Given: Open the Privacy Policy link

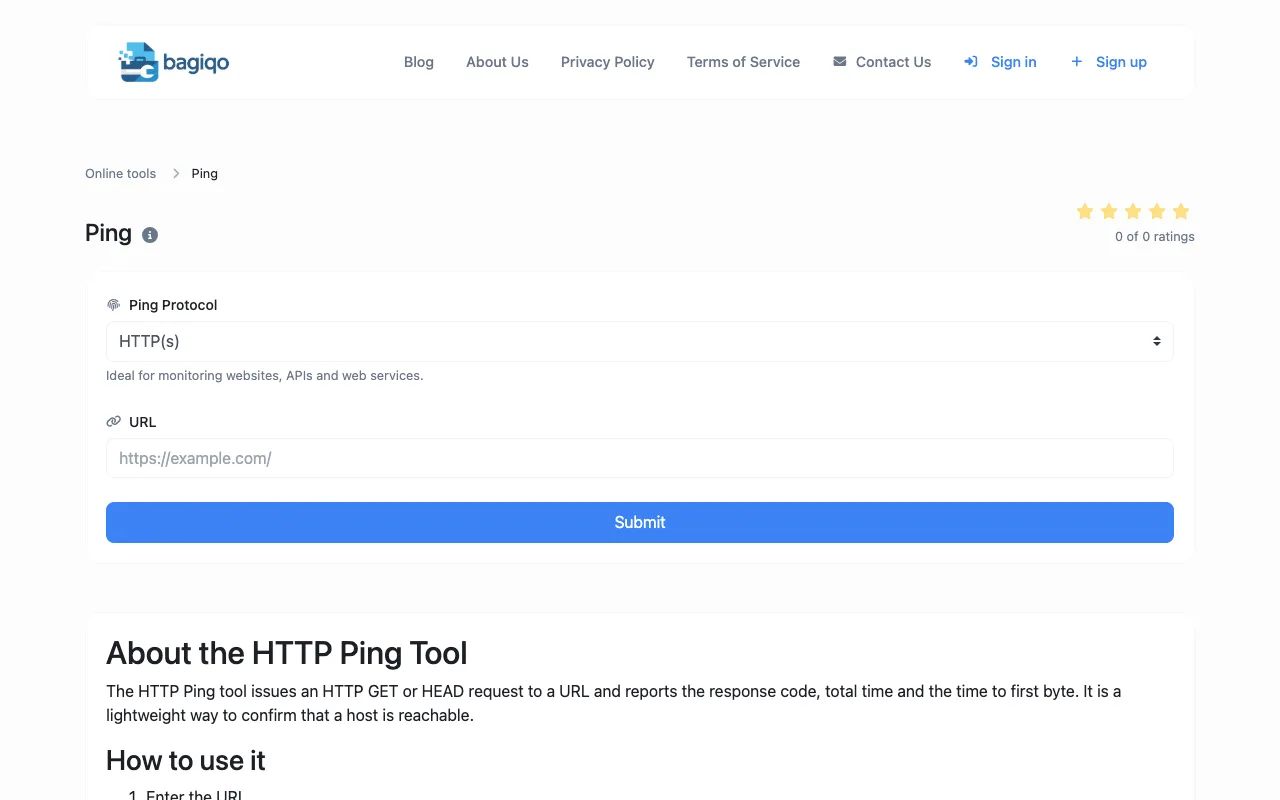Looking at the screenshot, I should pos(608,62).
